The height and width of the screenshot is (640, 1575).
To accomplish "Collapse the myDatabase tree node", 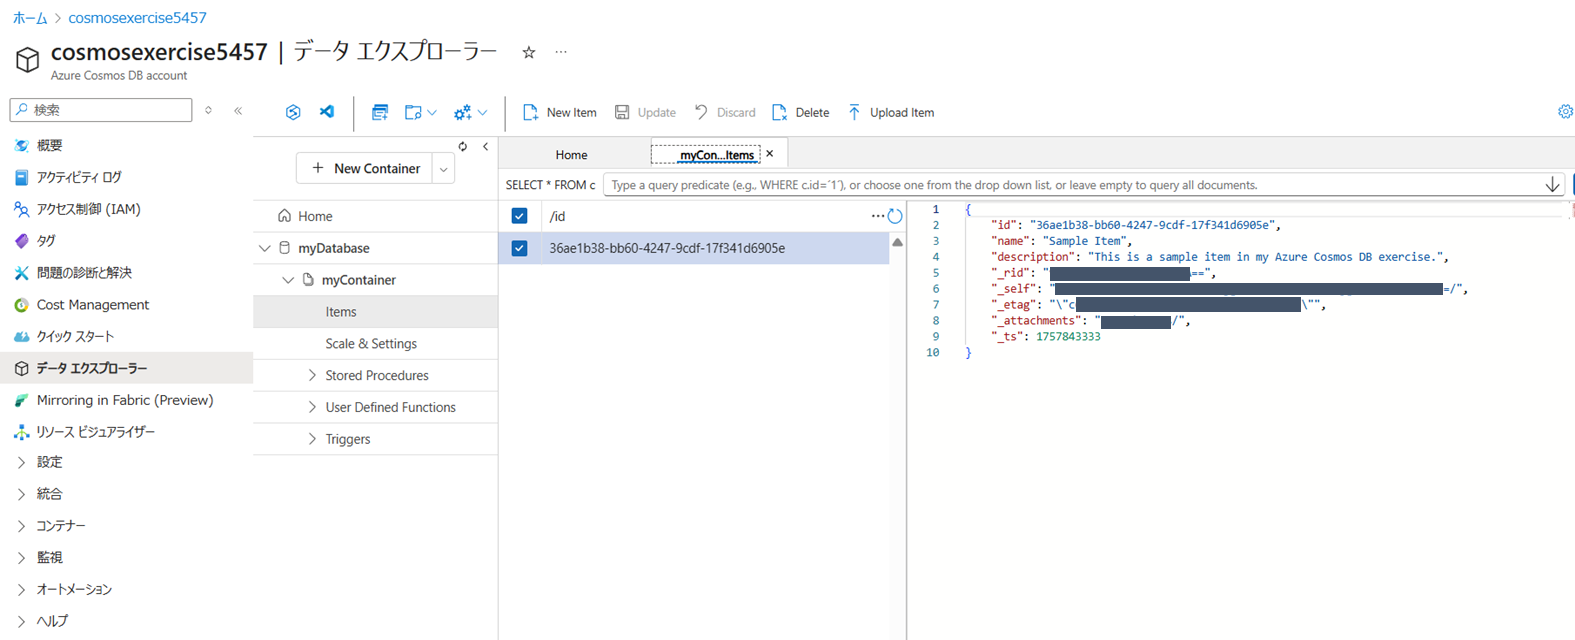I will click(265, 248).
